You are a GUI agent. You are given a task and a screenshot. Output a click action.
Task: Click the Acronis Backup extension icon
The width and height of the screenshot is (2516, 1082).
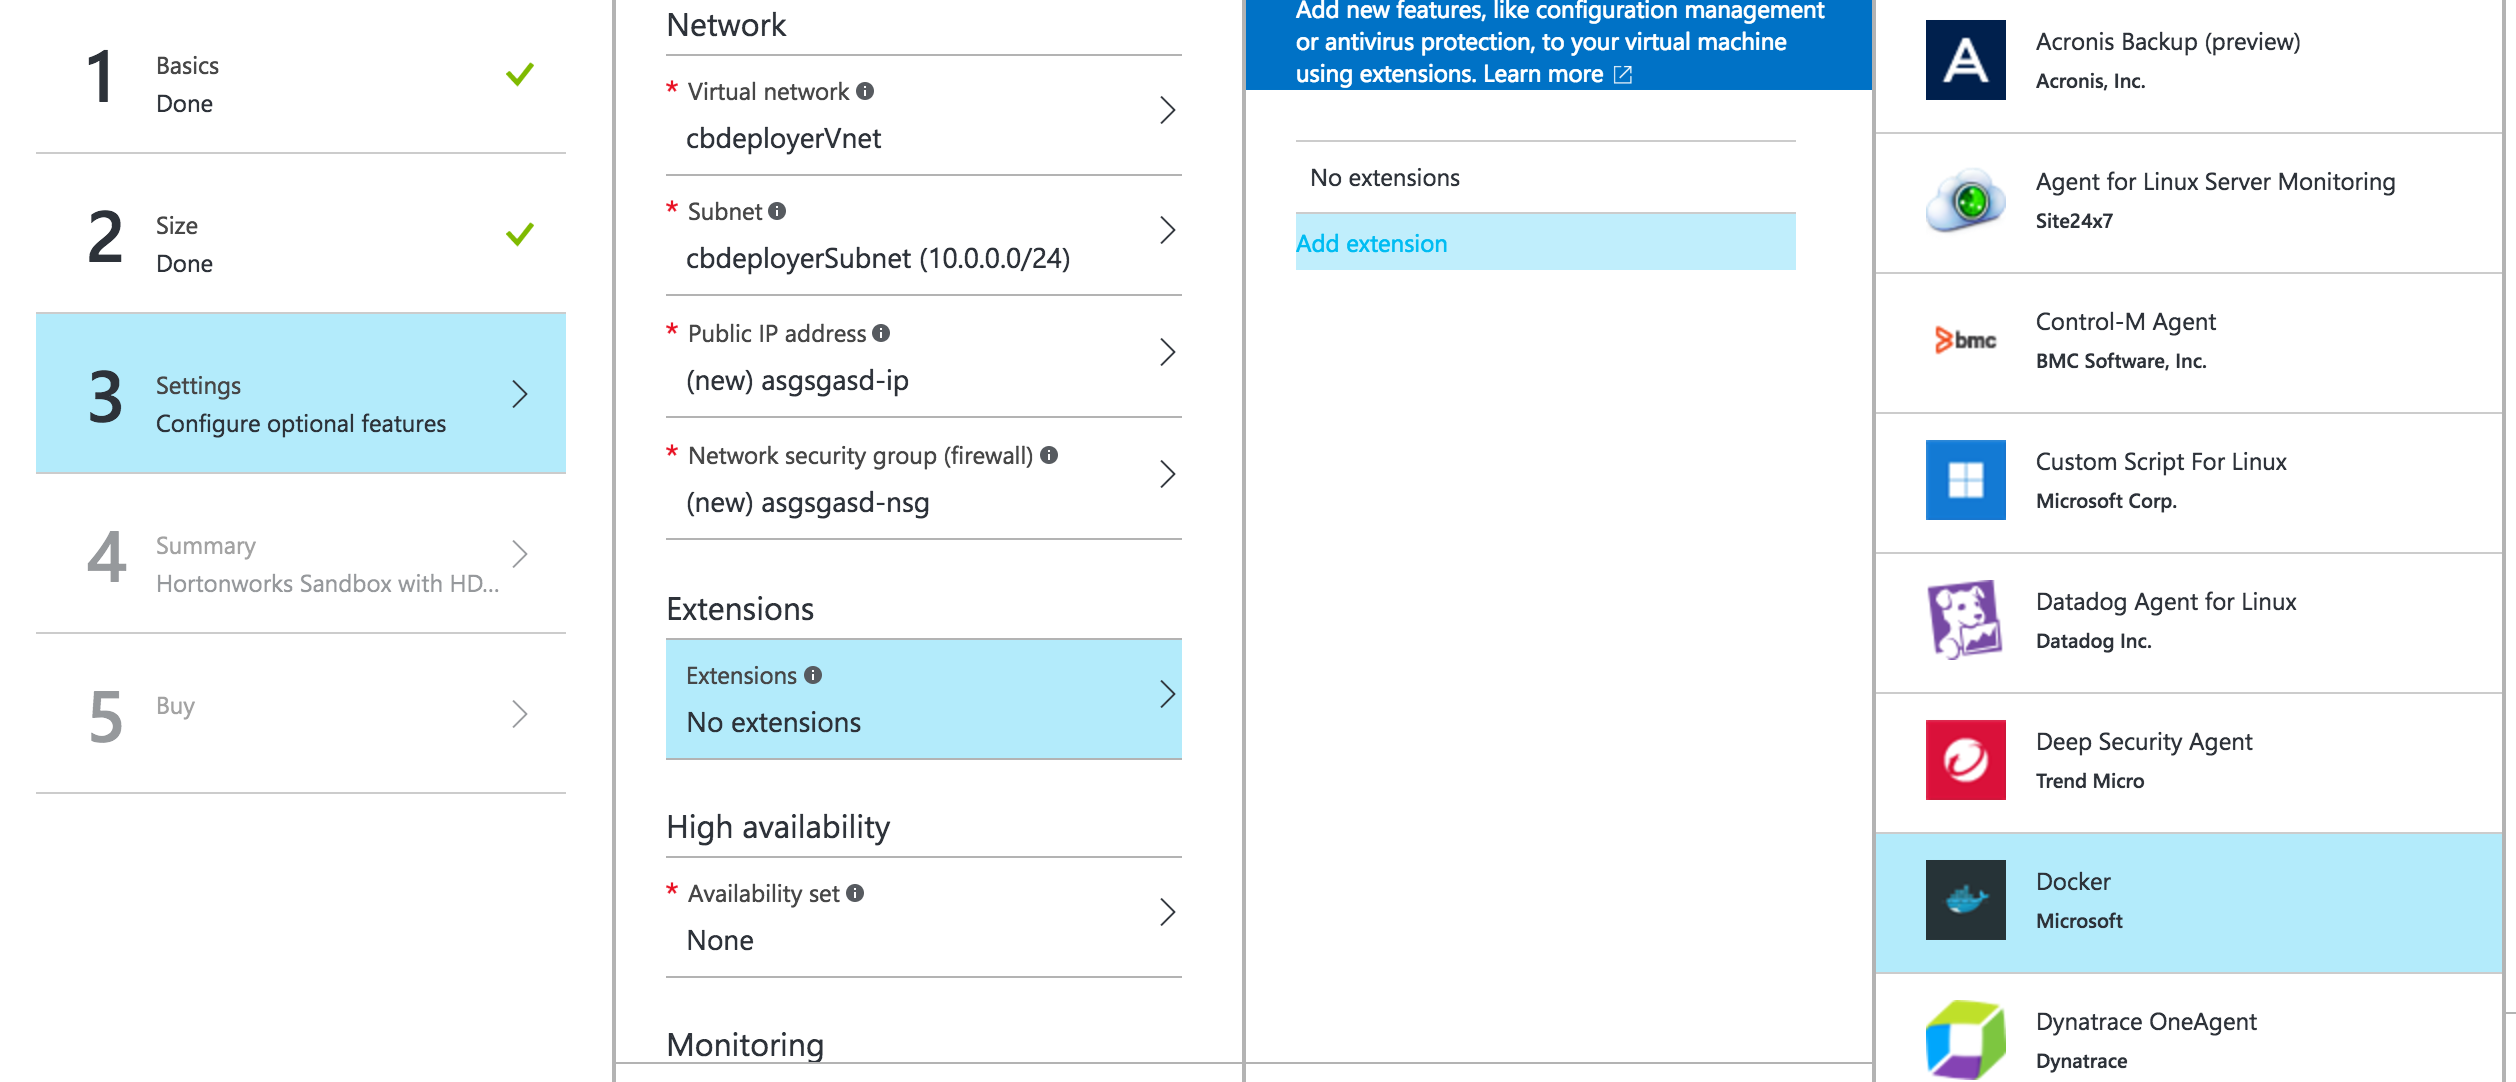tap(1964, 60)
